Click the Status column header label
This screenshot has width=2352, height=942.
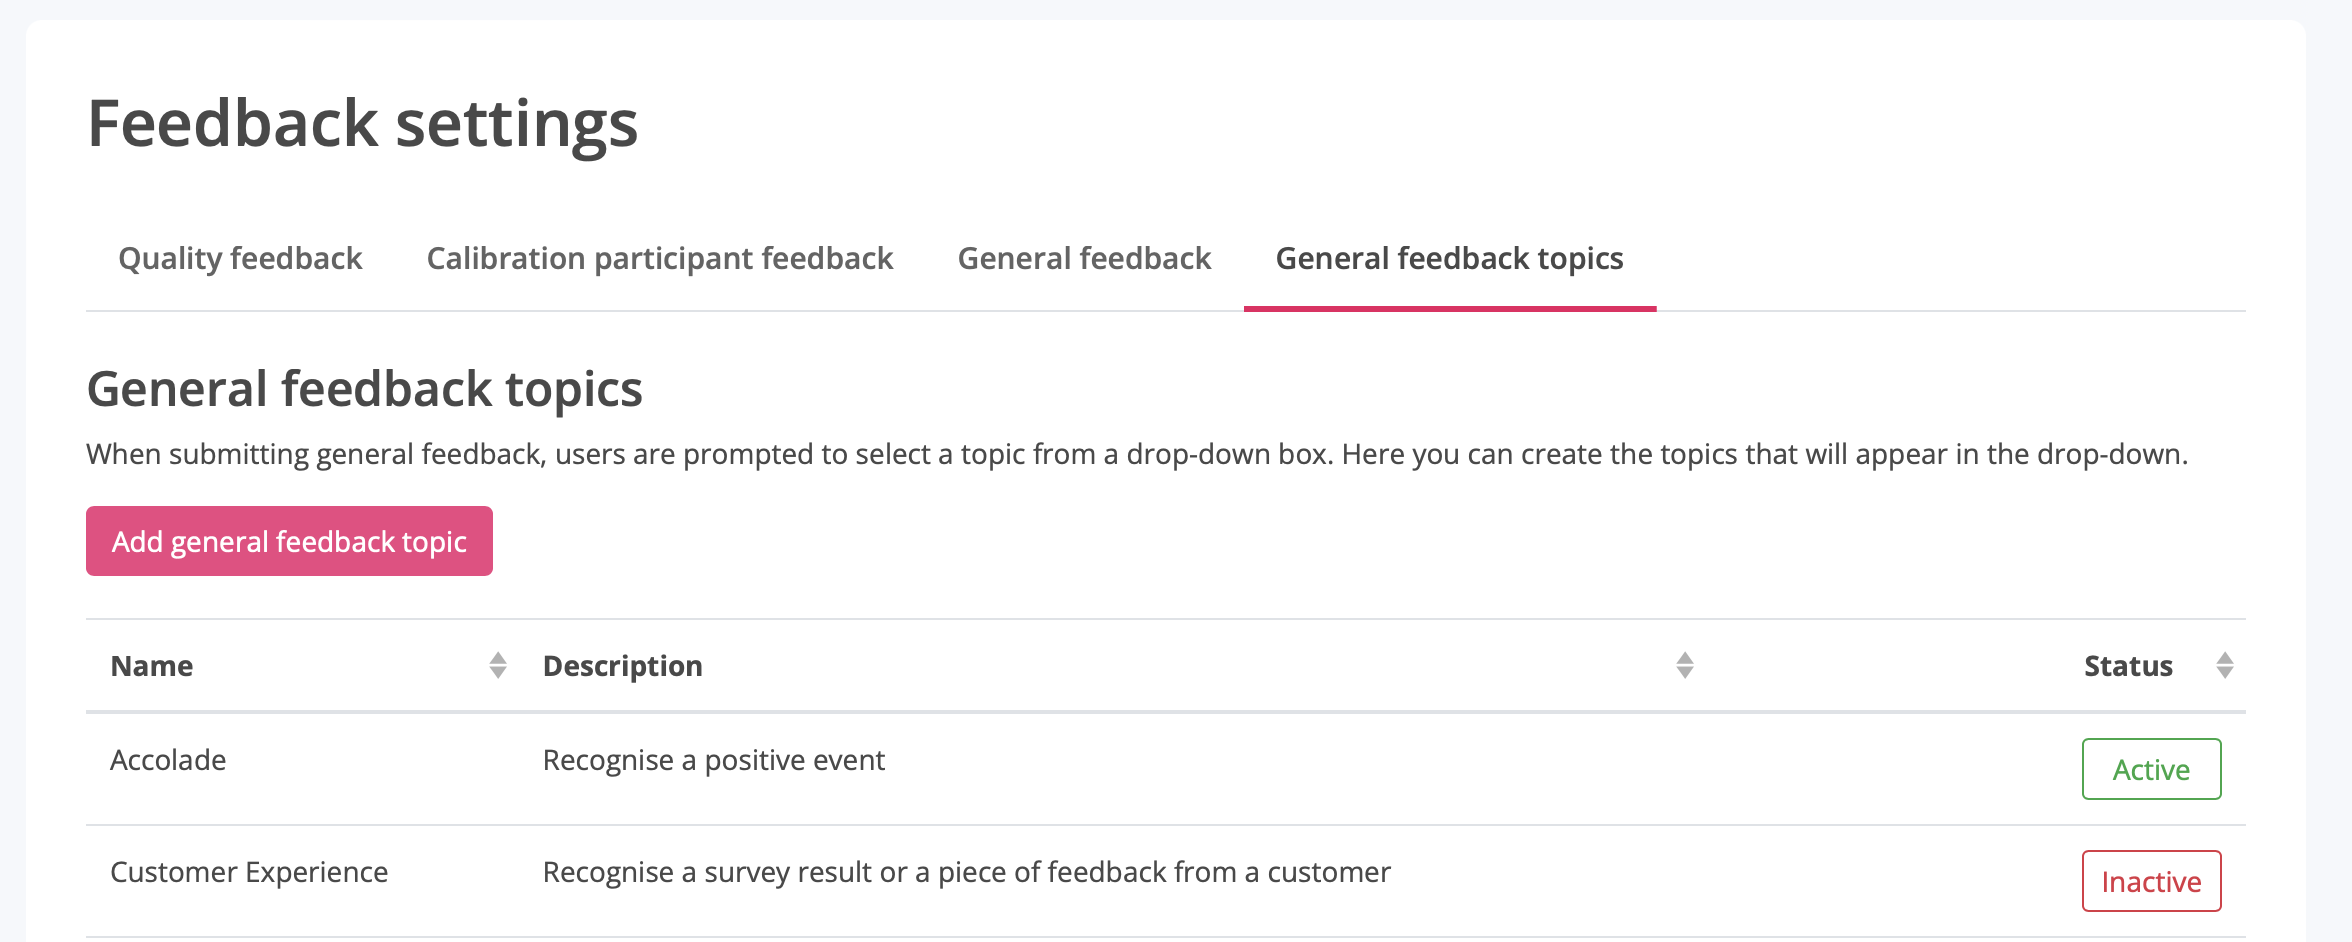[x=2128, y=666]
